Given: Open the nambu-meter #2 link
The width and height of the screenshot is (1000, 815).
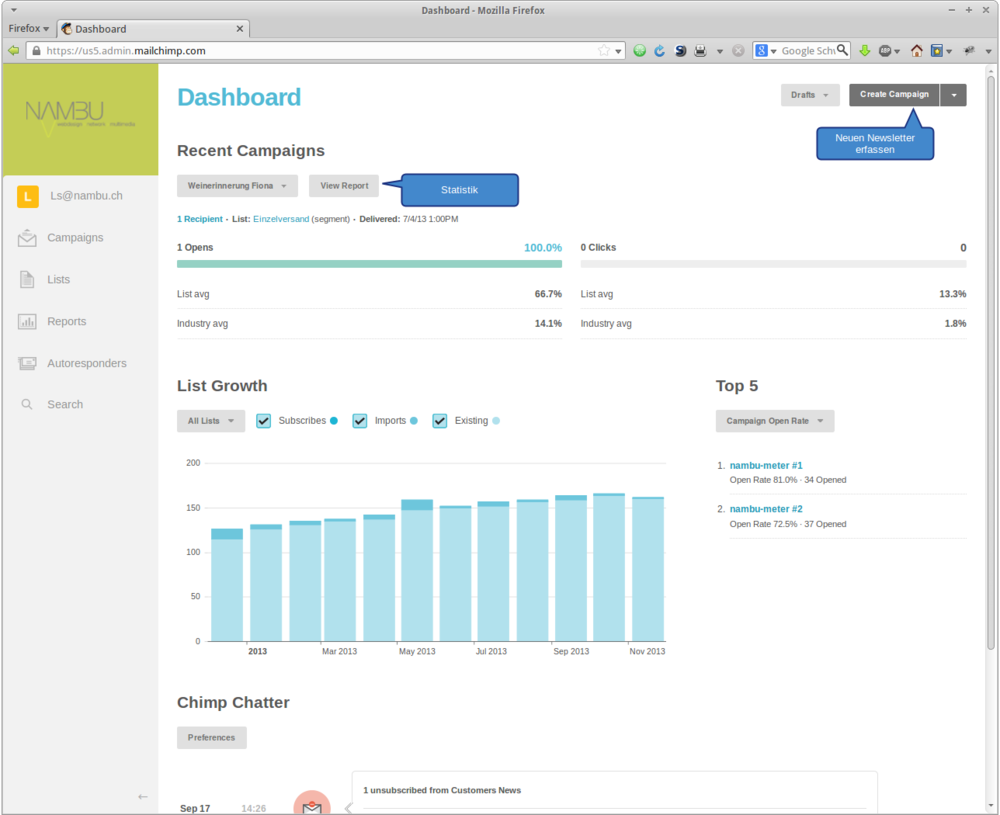Looking at the screenshot, I should point(766,509).
